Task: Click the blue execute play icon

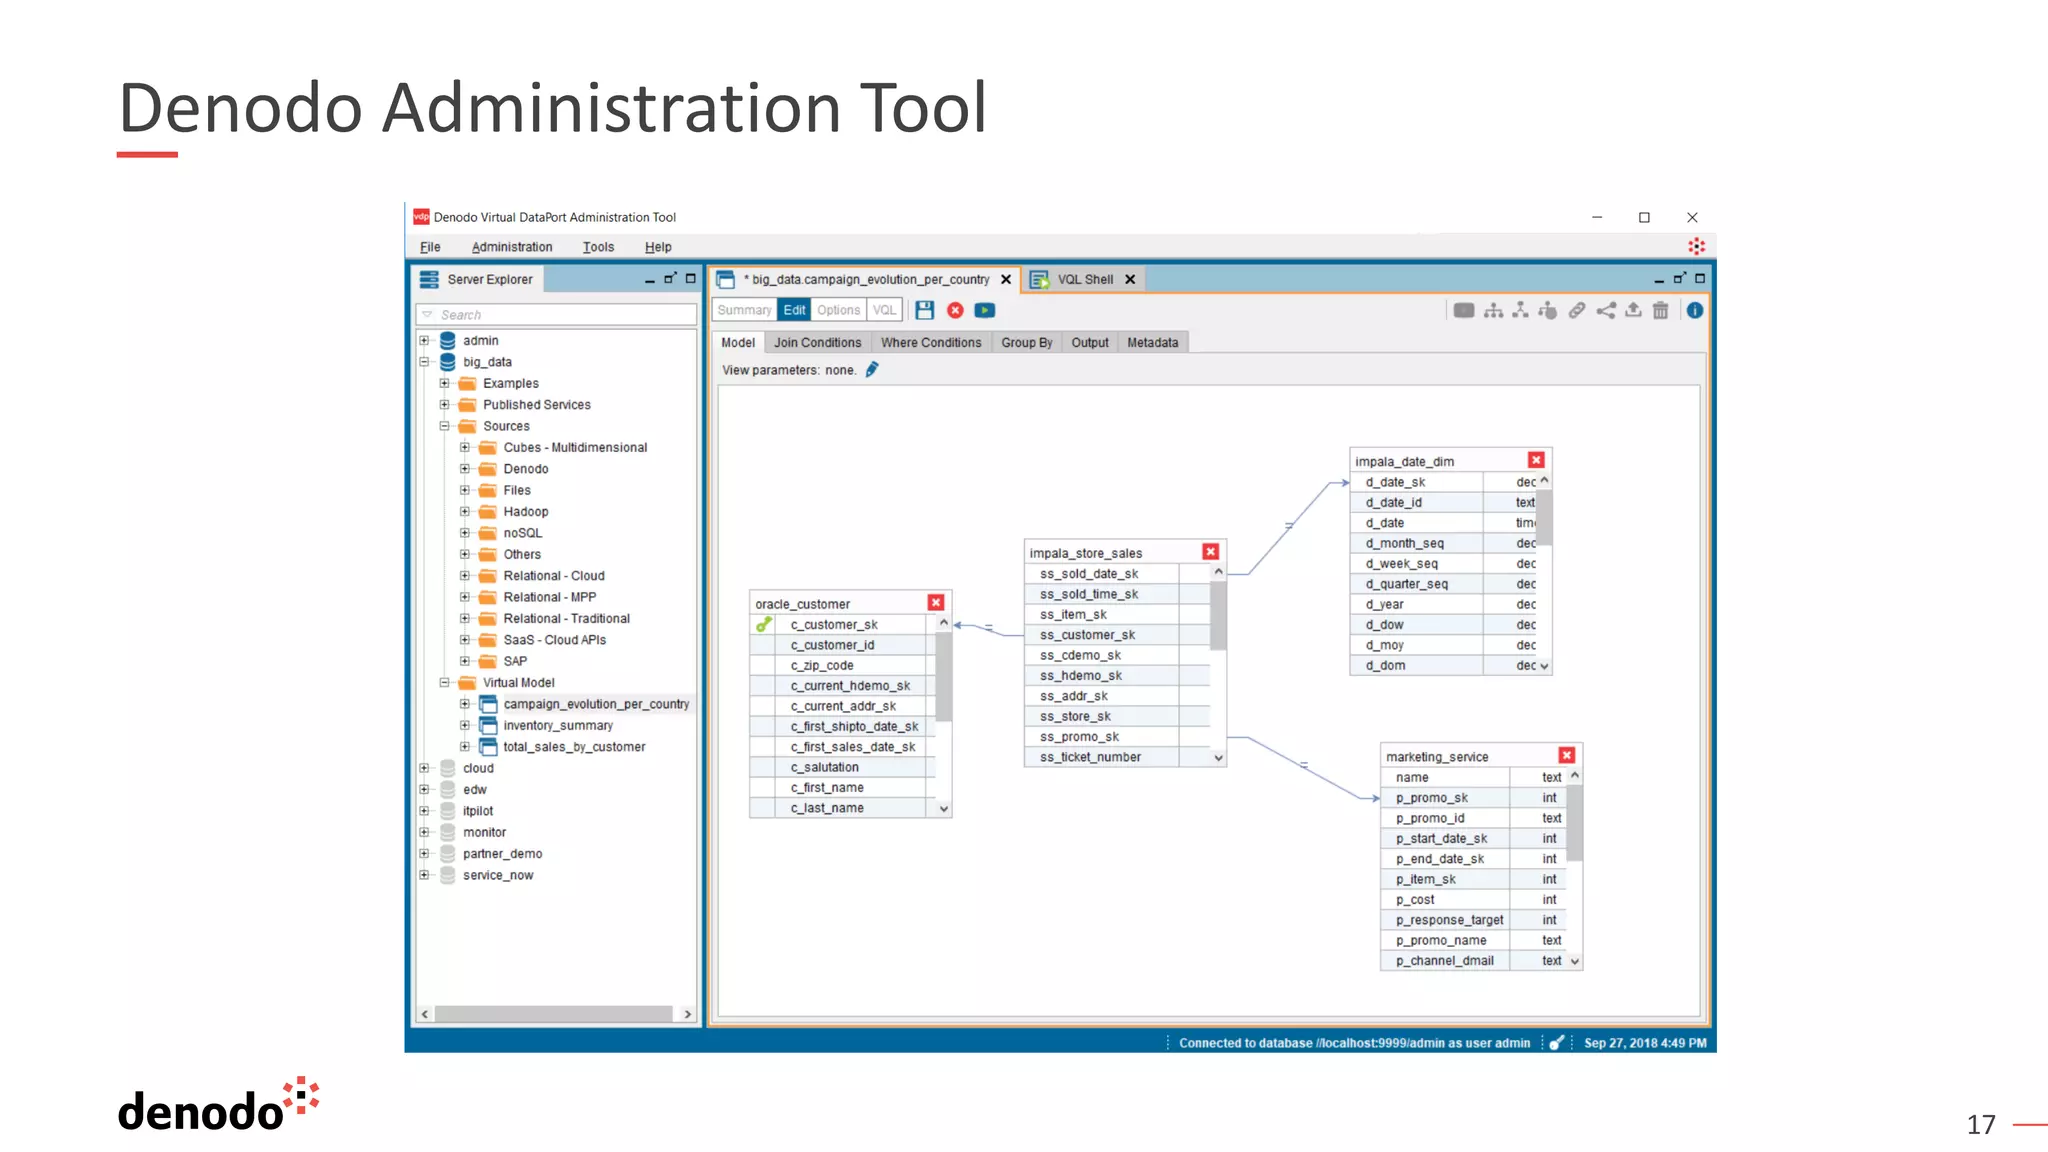Action: 985,310
